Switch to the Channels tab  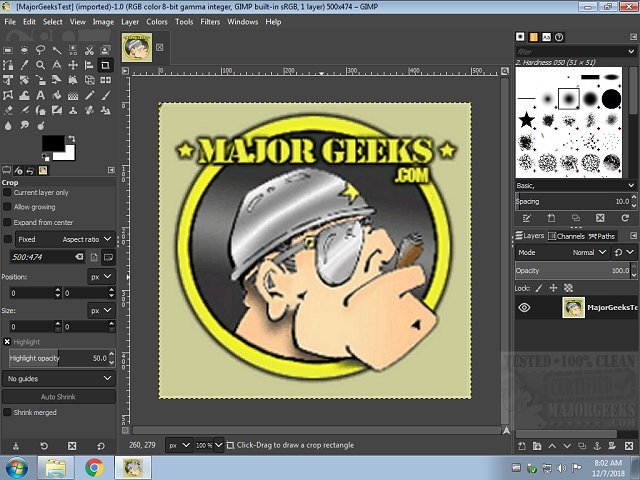click(566, 236)
